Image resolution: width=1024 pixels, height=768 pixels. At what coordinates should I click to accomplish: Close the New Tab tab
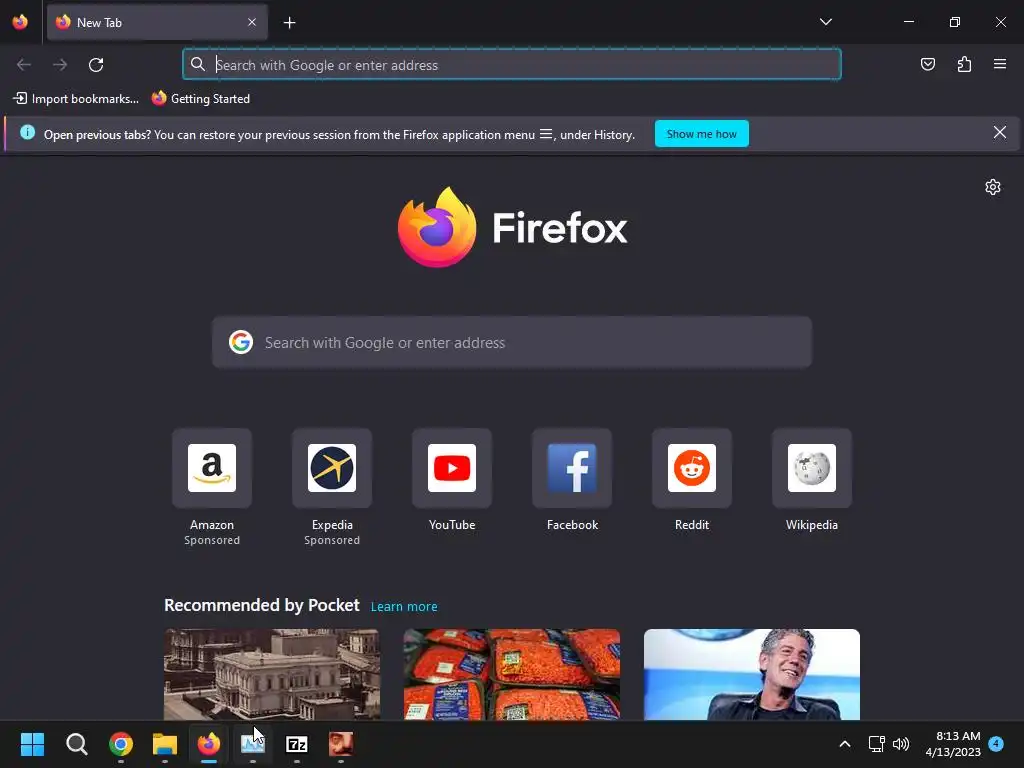click(252, 22)
